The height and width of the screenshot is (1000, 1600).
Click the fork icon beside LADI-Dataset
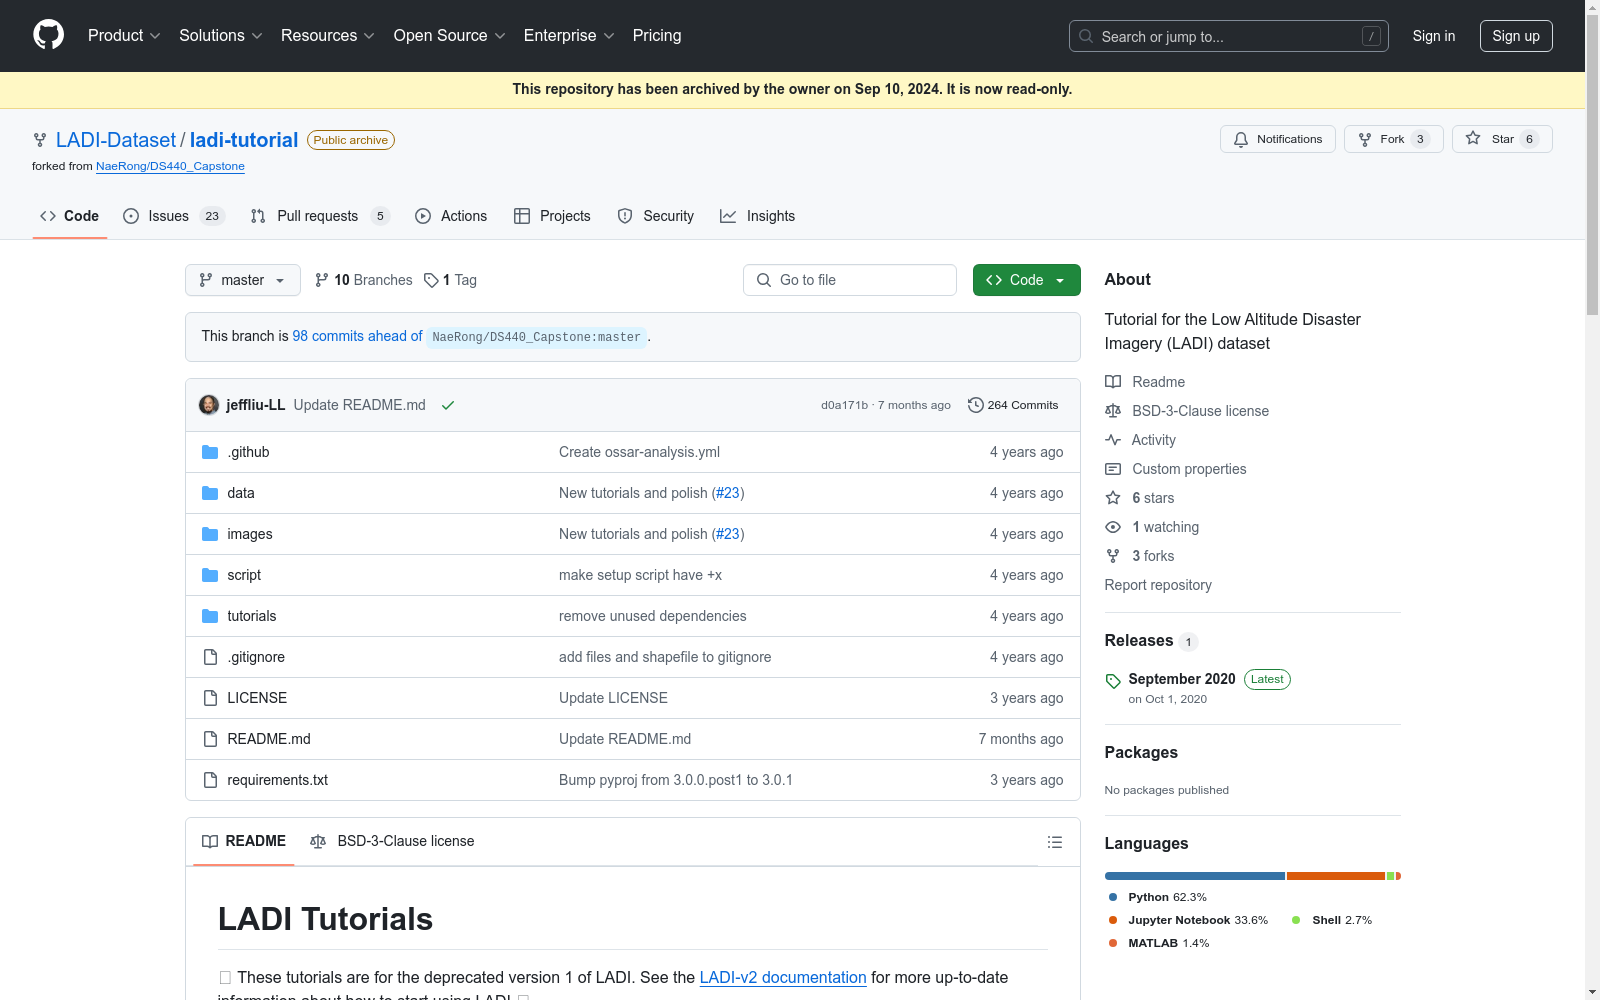40,140
